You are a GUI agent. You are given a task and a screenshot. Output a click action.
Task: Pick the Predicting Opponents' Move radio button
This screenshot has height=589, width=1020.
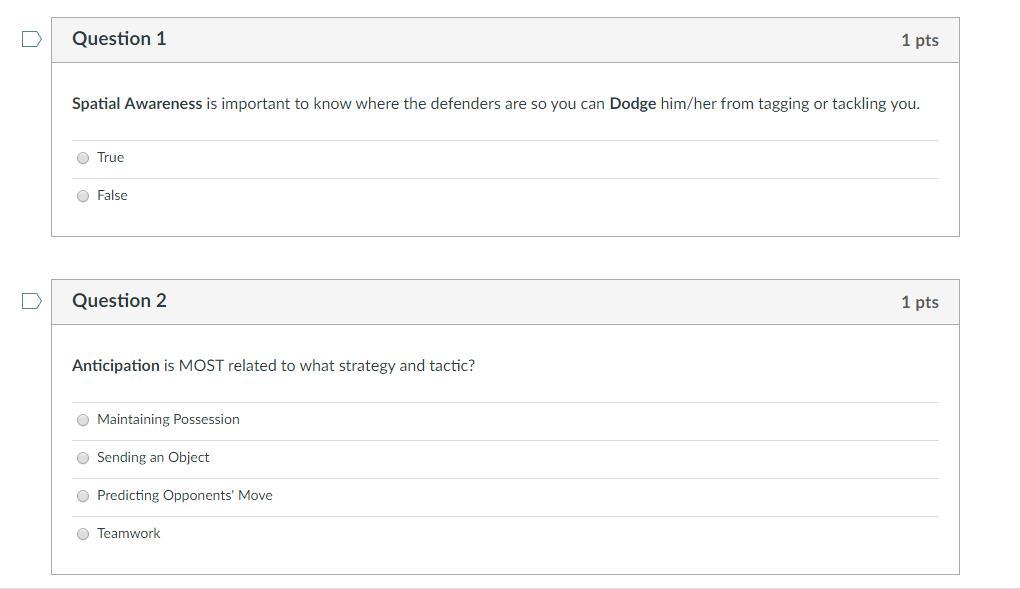coord(83,496)
